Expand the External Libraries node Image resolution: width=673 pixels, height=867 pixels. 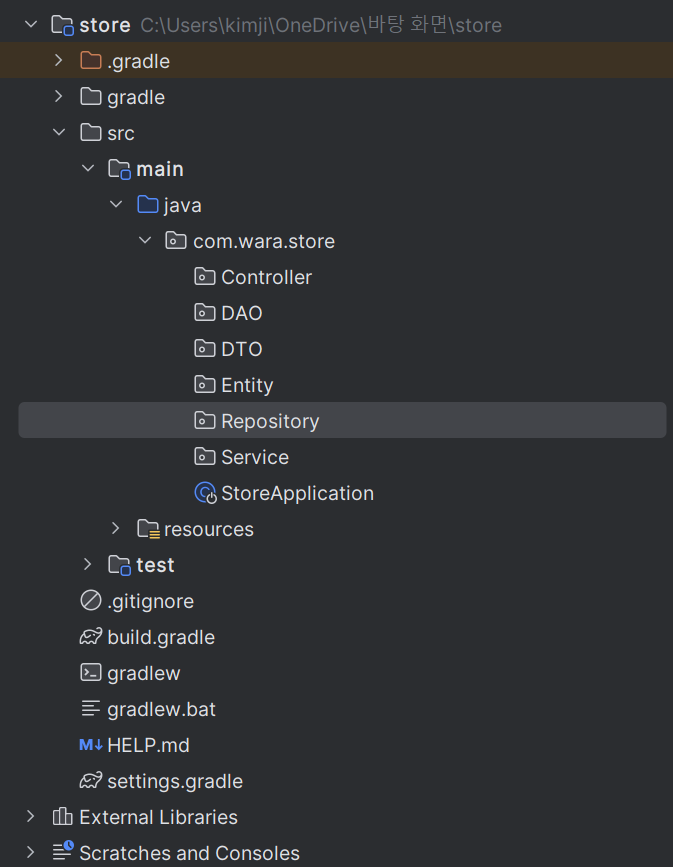tap(30, 817)
